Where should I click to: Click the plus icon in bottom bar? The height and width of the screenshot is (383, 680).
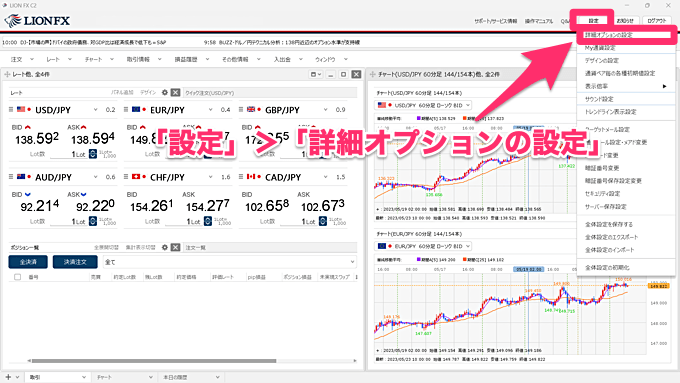pos(8,377)
